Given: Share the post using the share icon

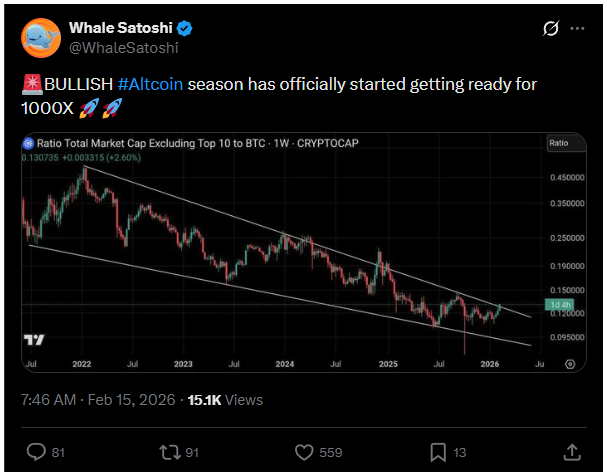Looking at the screenshot, I should (573, 452).
